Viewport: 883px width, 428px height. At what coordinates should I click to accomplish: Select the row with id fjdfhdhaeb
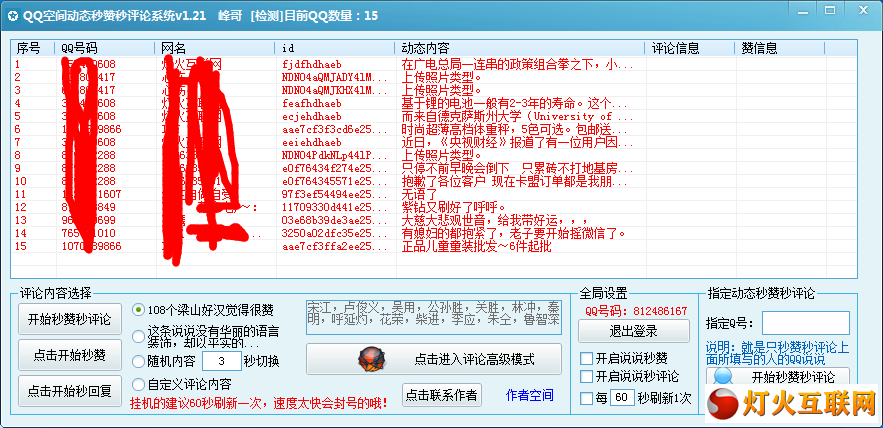pos(434,64)
